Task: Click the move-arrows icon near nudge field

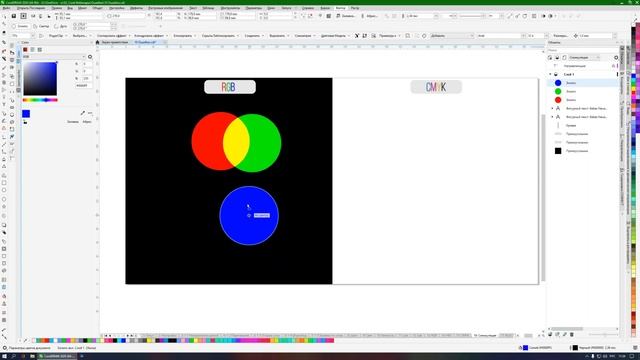Action: point(576,36)
